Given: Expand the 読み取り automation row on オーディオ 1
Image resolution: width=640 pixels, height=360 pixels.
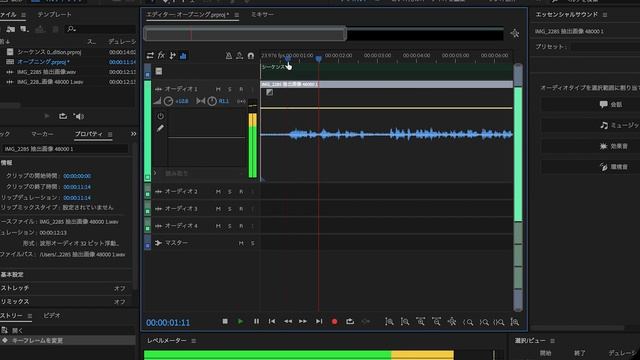Looking at the screenshot, I should coord(155,173).
